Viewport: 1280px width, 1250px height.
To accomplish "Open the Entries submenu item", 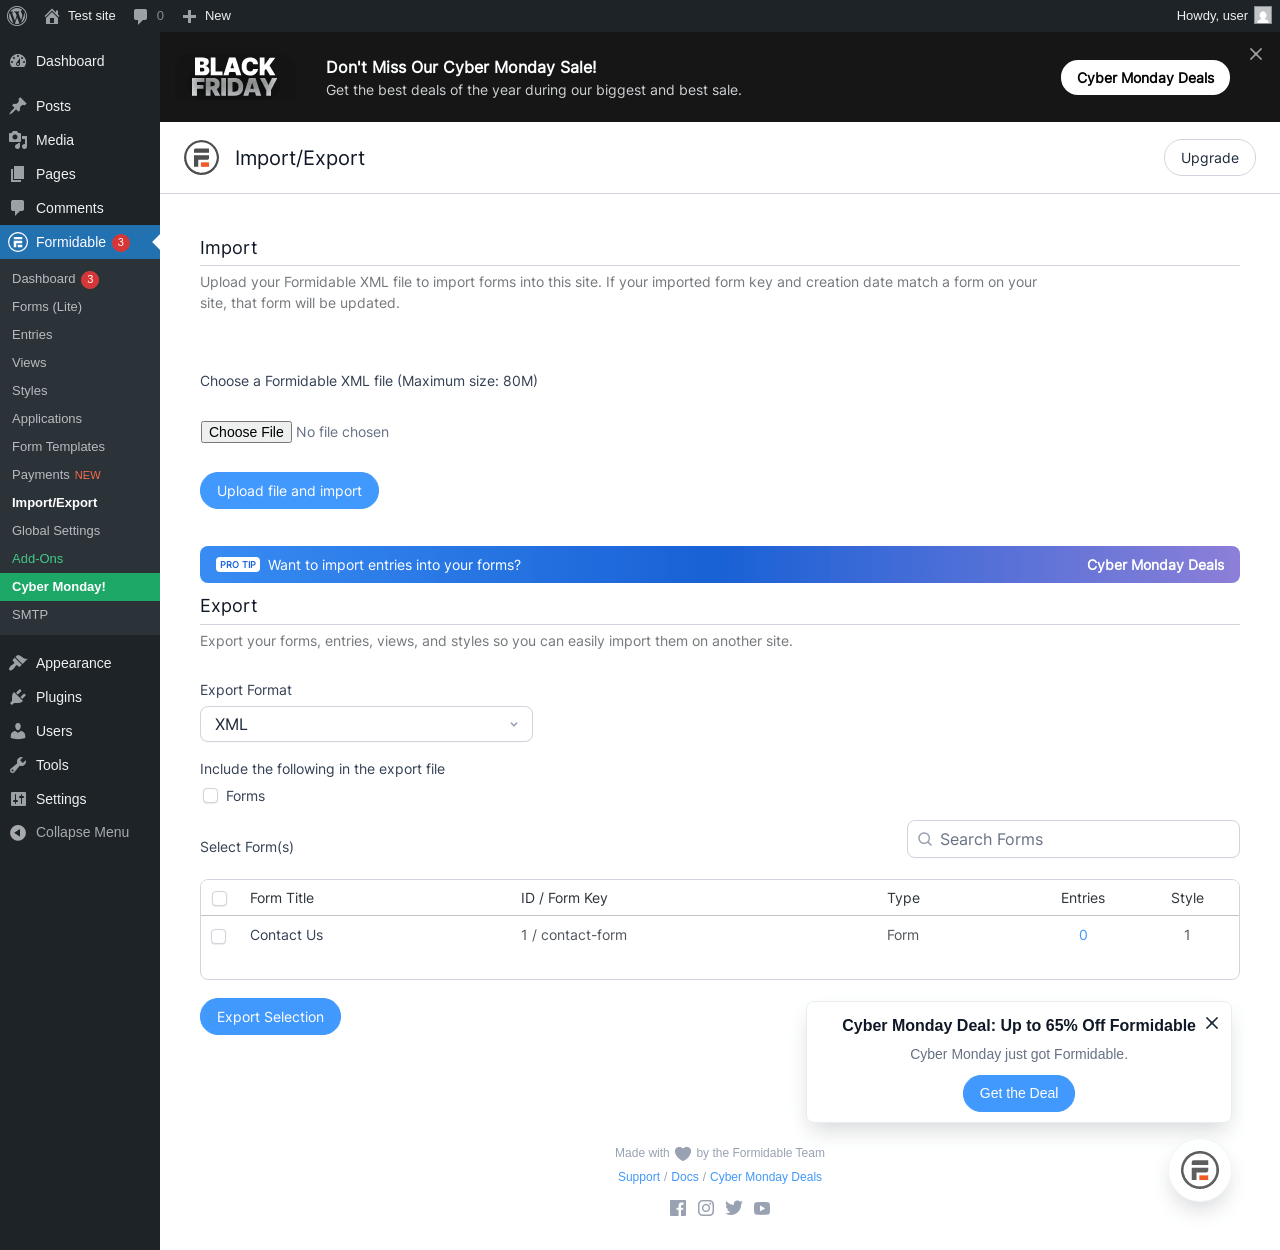I will pyautogui.click(x=80, y=335).
